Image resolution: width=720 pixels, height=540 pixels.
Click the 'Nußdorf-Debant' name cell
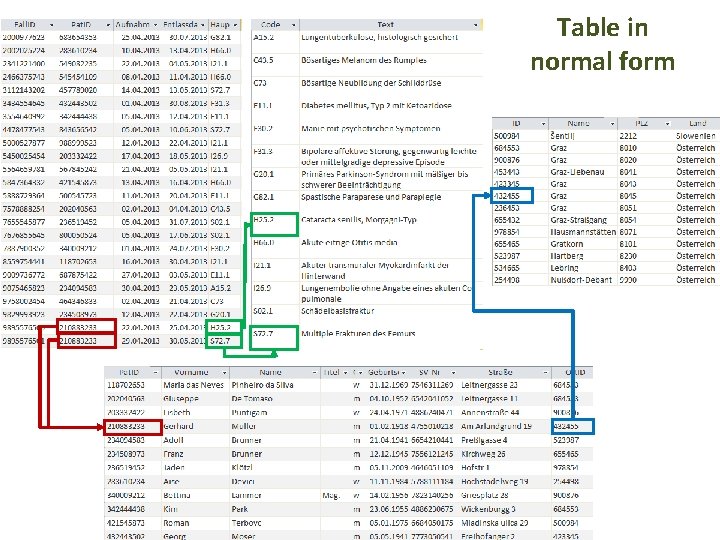pos(581,280)
